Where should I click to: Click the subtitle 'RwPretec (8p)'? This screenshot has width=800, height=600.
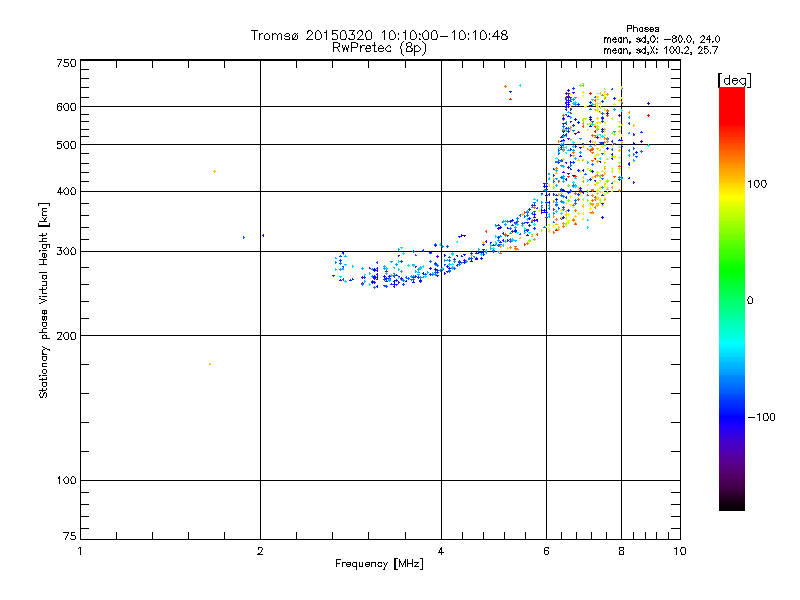379,48
